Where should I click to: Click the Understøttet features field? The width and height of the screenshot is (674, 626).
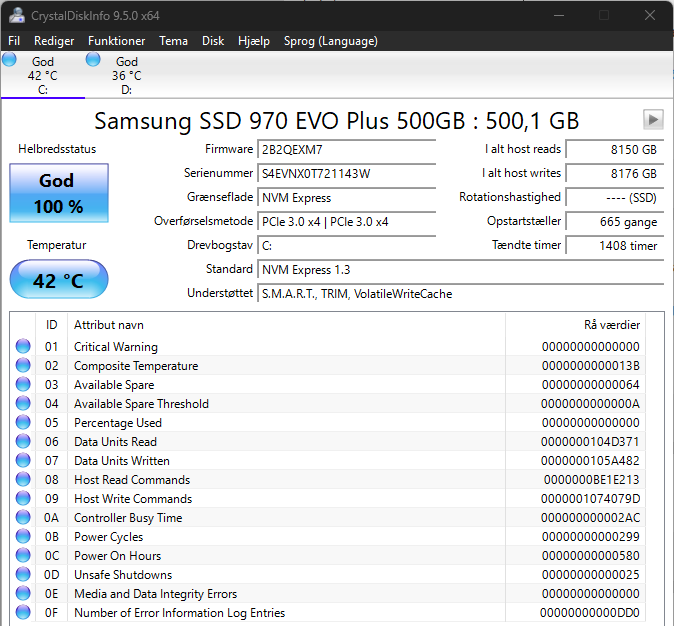pos(461,294)
